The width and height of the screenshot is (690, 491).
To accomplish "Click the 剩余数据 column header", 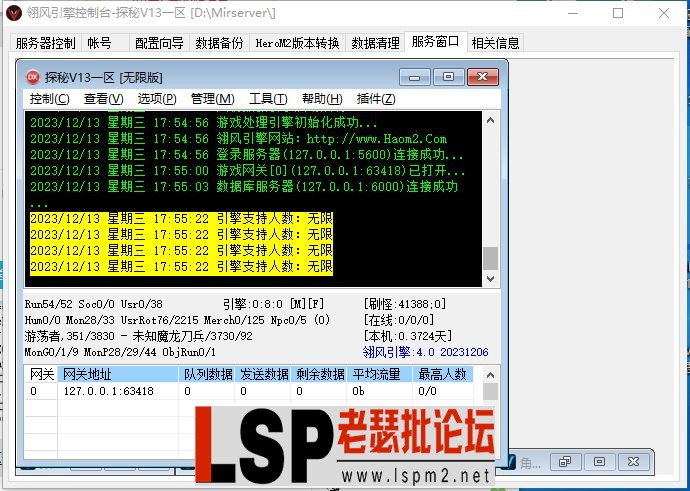I will point(319,374).
